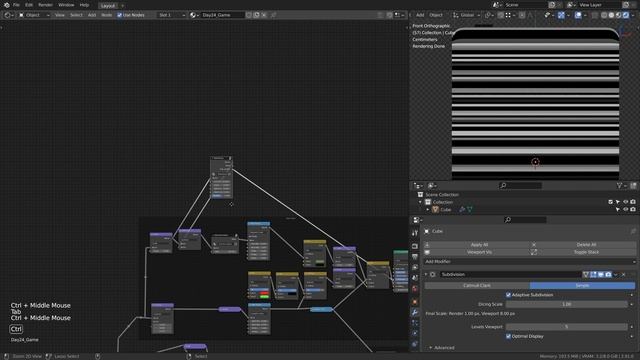Open the Scene properties tab

415,278
